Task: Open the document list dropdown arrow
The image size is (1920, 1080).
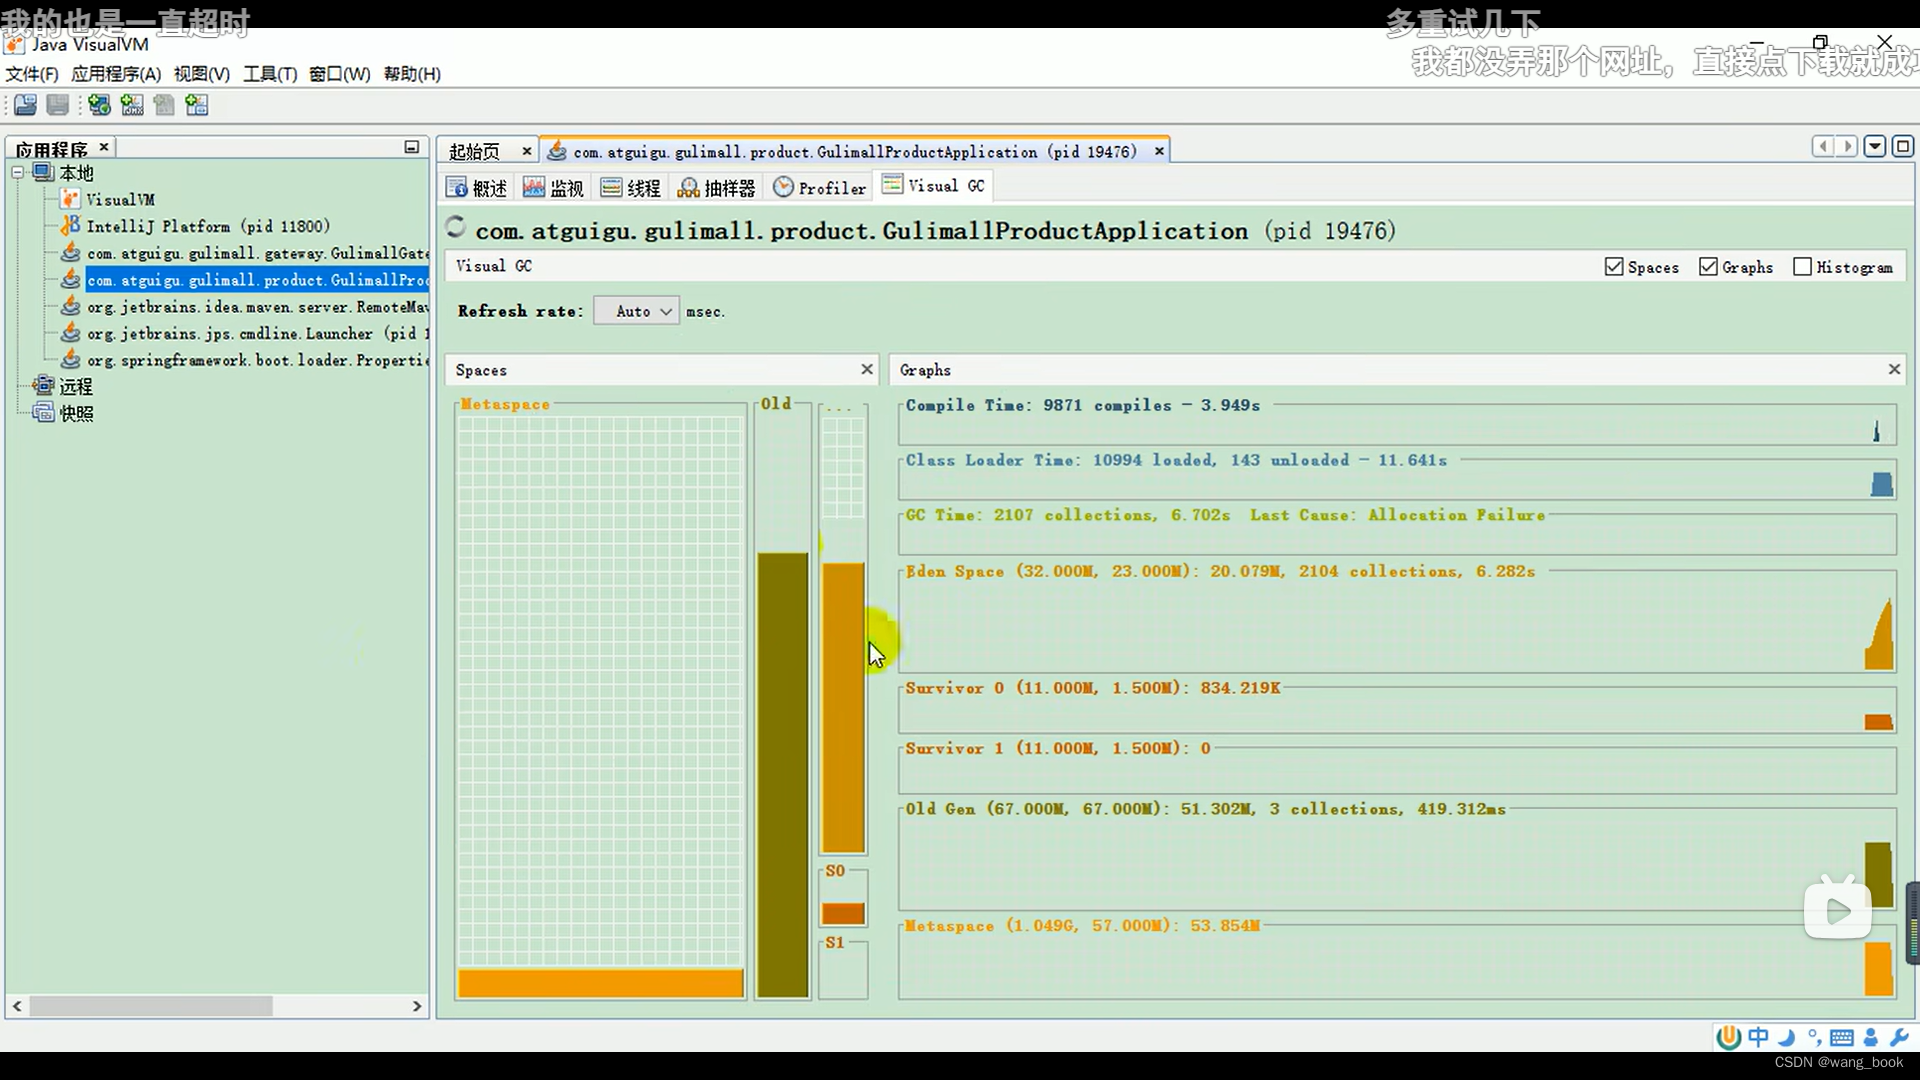Action: [x=1875, y=147]
